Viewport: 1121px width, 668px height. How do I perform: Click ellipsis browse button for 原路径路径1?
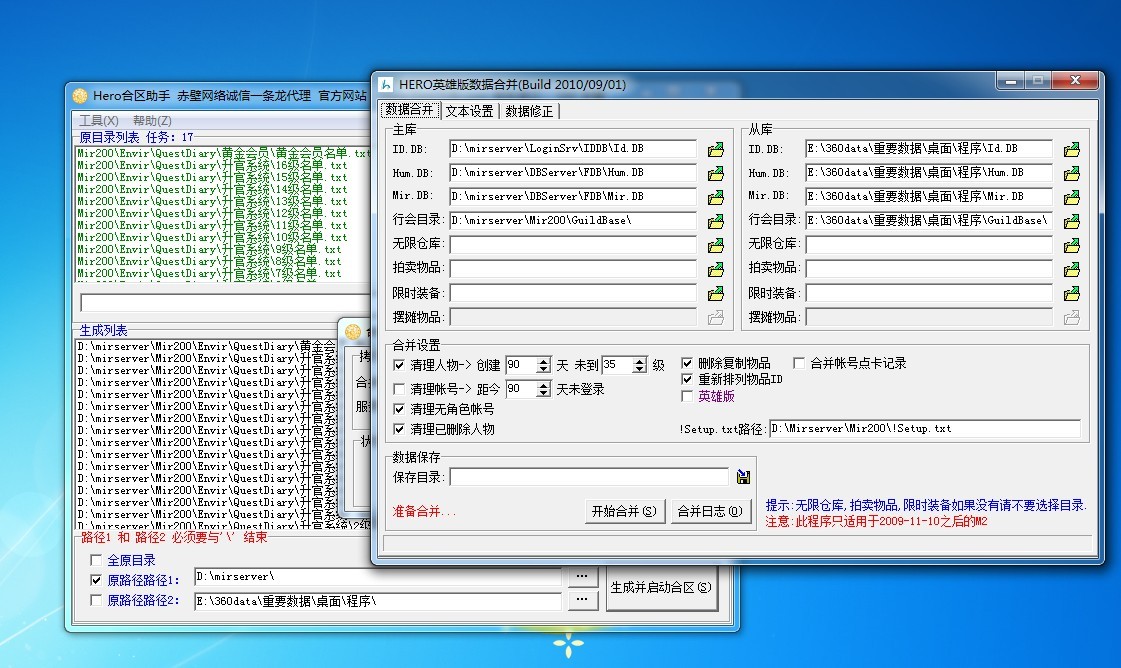click(582, 577)
